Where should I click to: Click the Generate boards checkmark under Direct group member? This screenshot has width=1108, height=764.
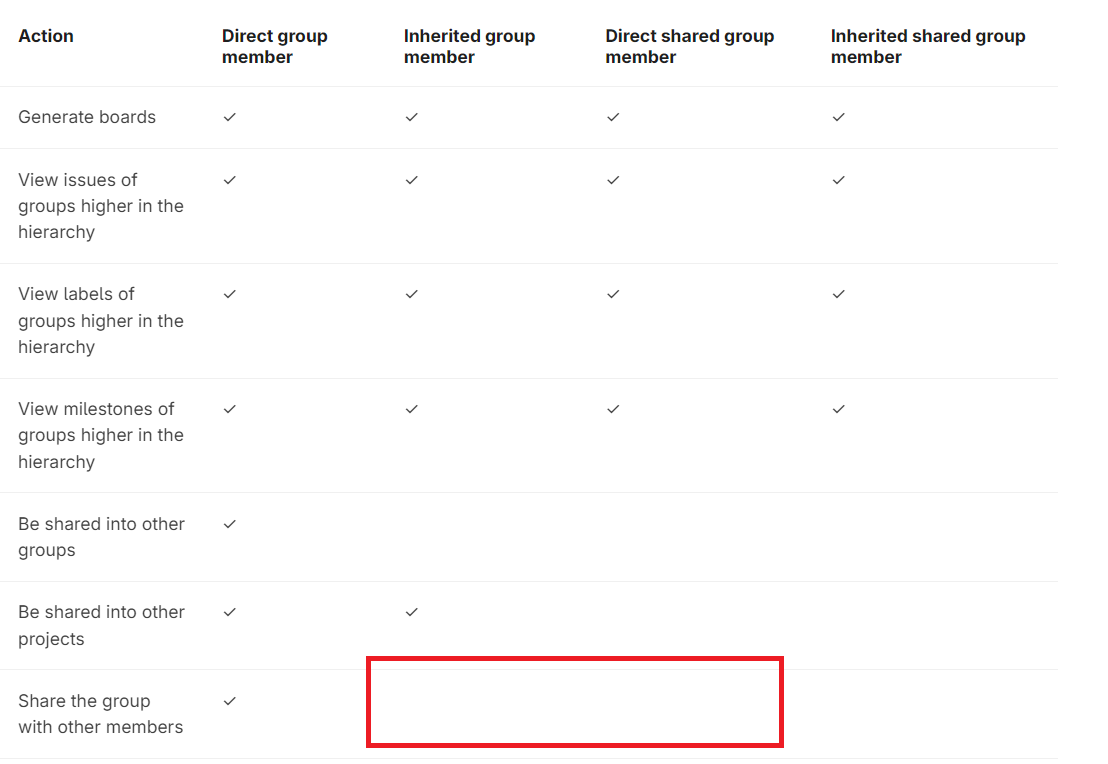coord(230,117)
